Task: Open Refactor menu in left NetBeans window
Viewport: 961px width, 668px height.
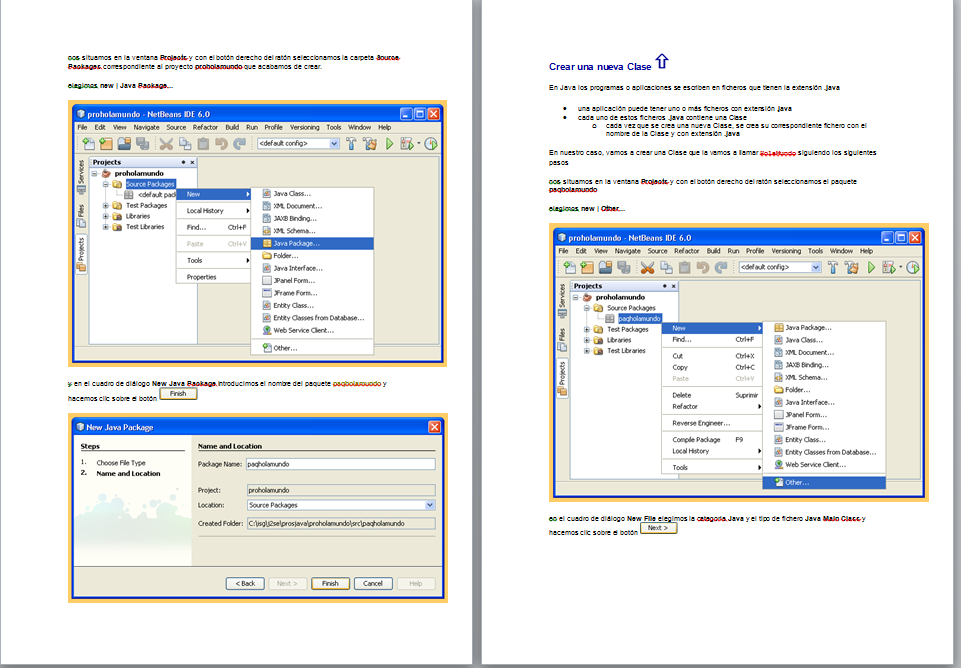Action: pyautogui.click(x=205, y=127)
